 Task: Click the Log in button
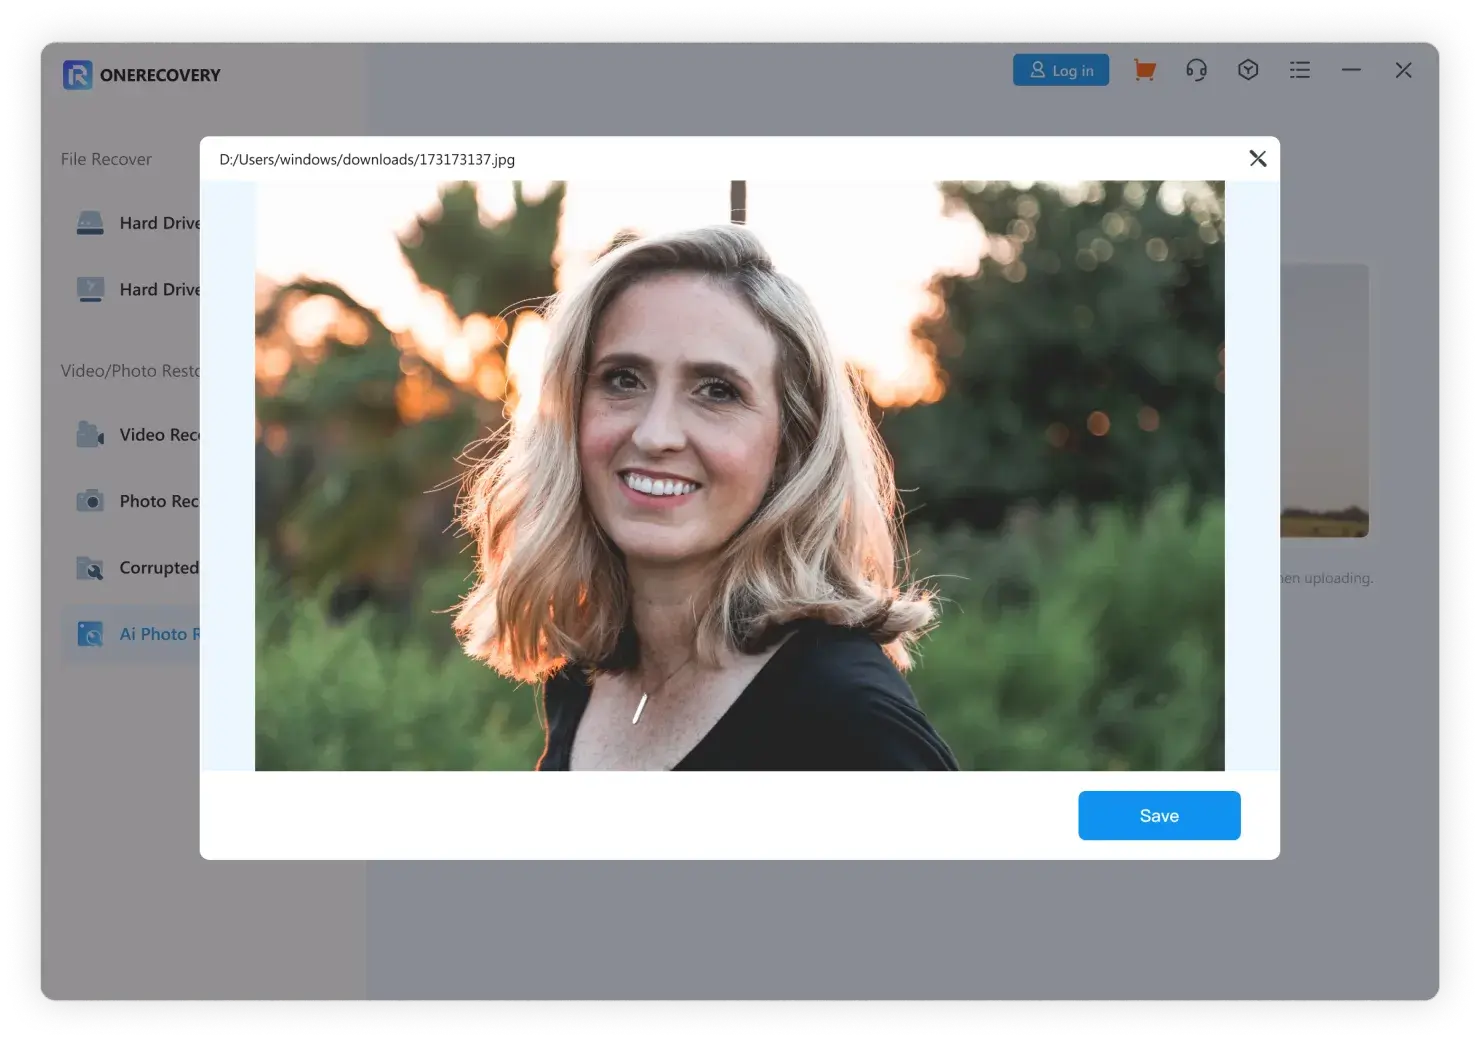click(x=1061, y=70)
